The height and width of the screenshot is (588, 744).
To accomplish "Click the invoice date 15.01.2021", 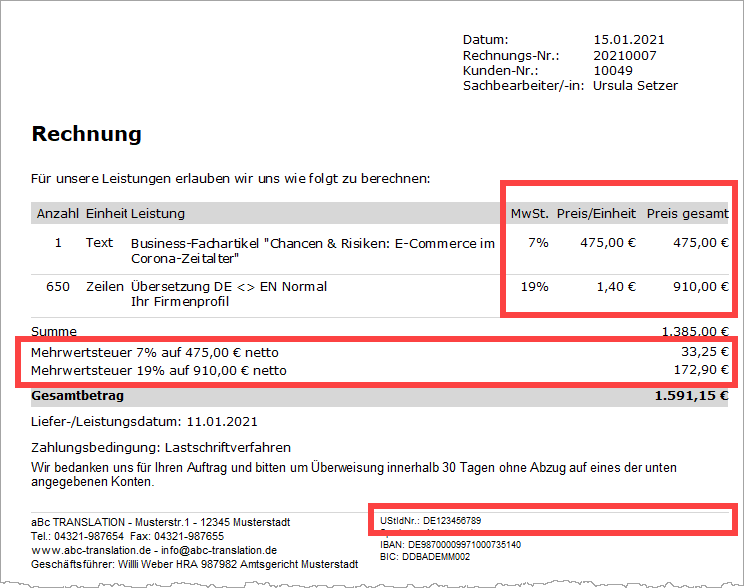I will (629, 40).
